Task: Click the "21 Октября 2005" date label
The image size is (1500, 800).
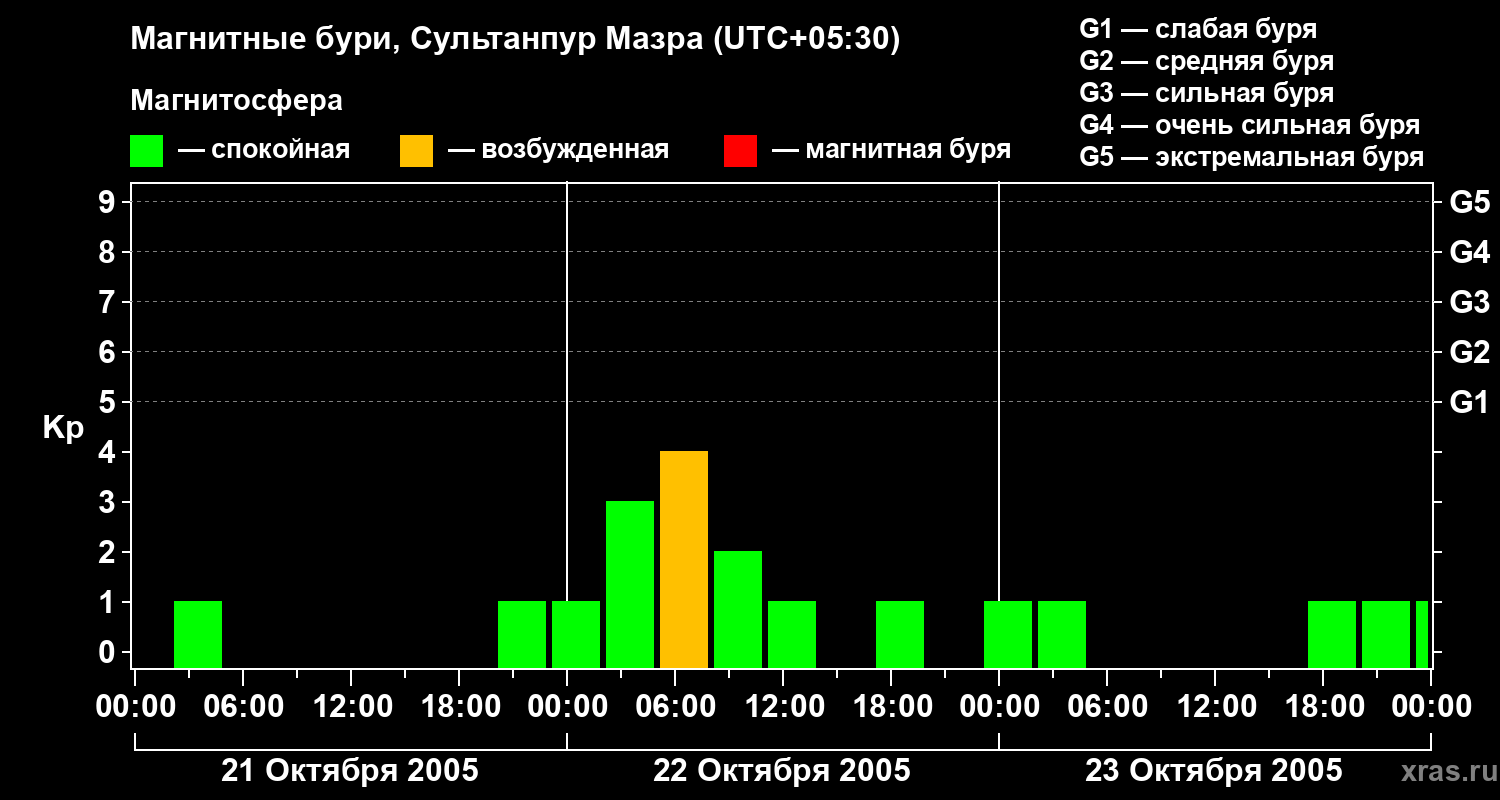Action: (x=350, y=771)
